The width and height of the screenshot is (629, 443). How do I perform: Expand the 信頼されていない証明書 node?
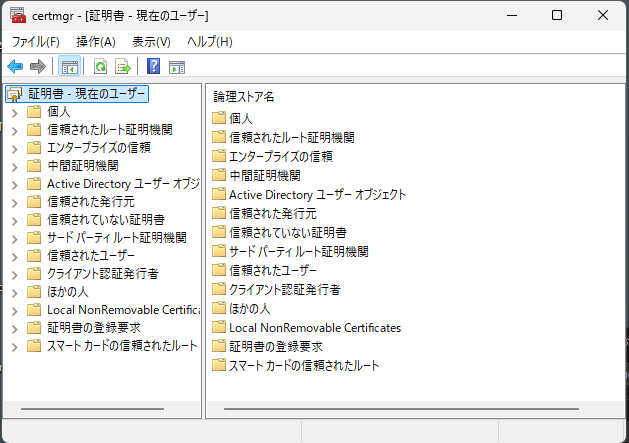tap(14, 221)
